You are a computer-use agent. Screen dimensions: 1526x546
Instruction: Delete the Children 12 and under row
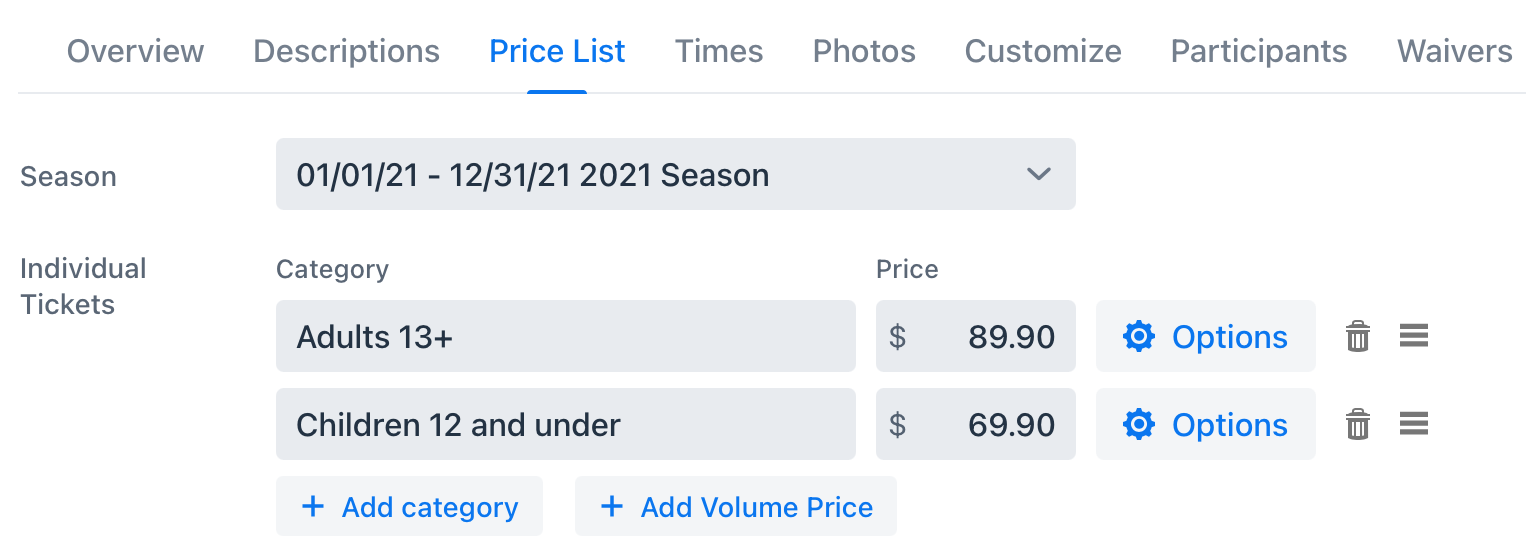1357,425
